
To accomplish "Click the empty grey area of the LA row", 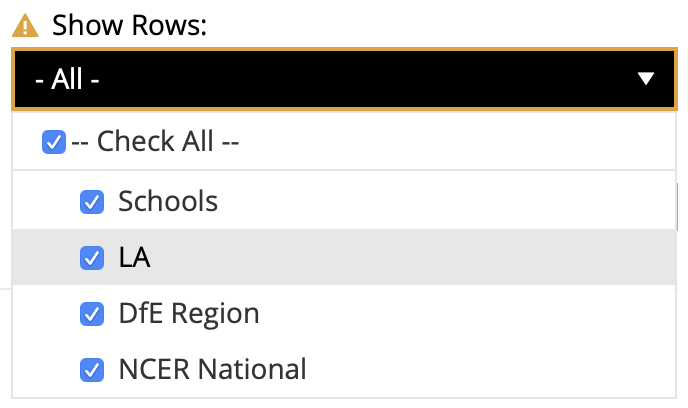I will point(412,257).
